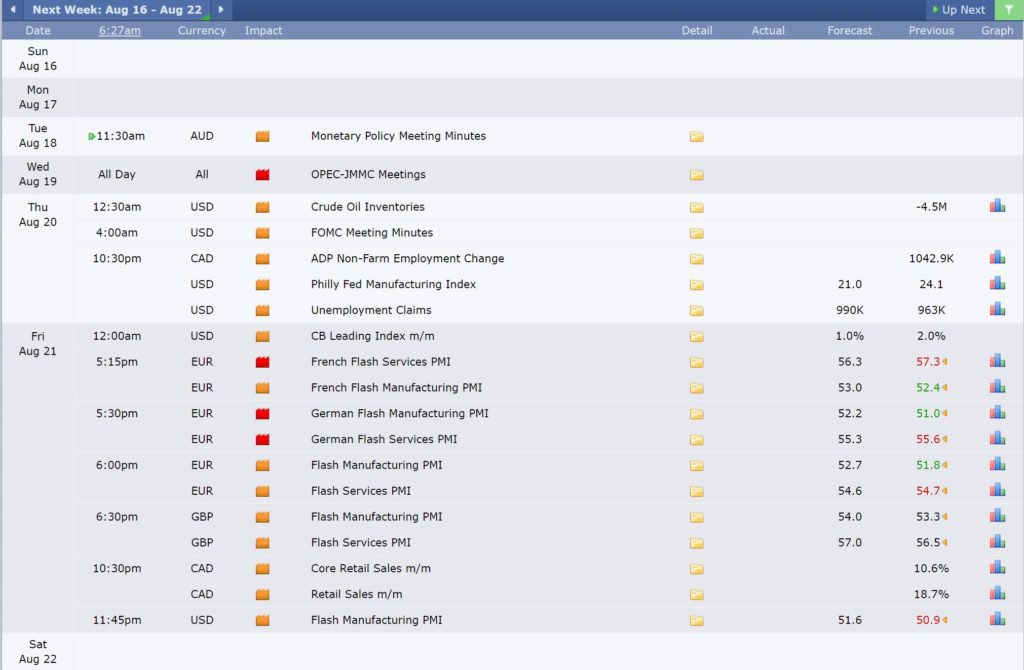The width and height of the screenshot is (1024, 670).
Task: Show graph for Philly Fed Manufacturing Index
Action: point(997,283)
